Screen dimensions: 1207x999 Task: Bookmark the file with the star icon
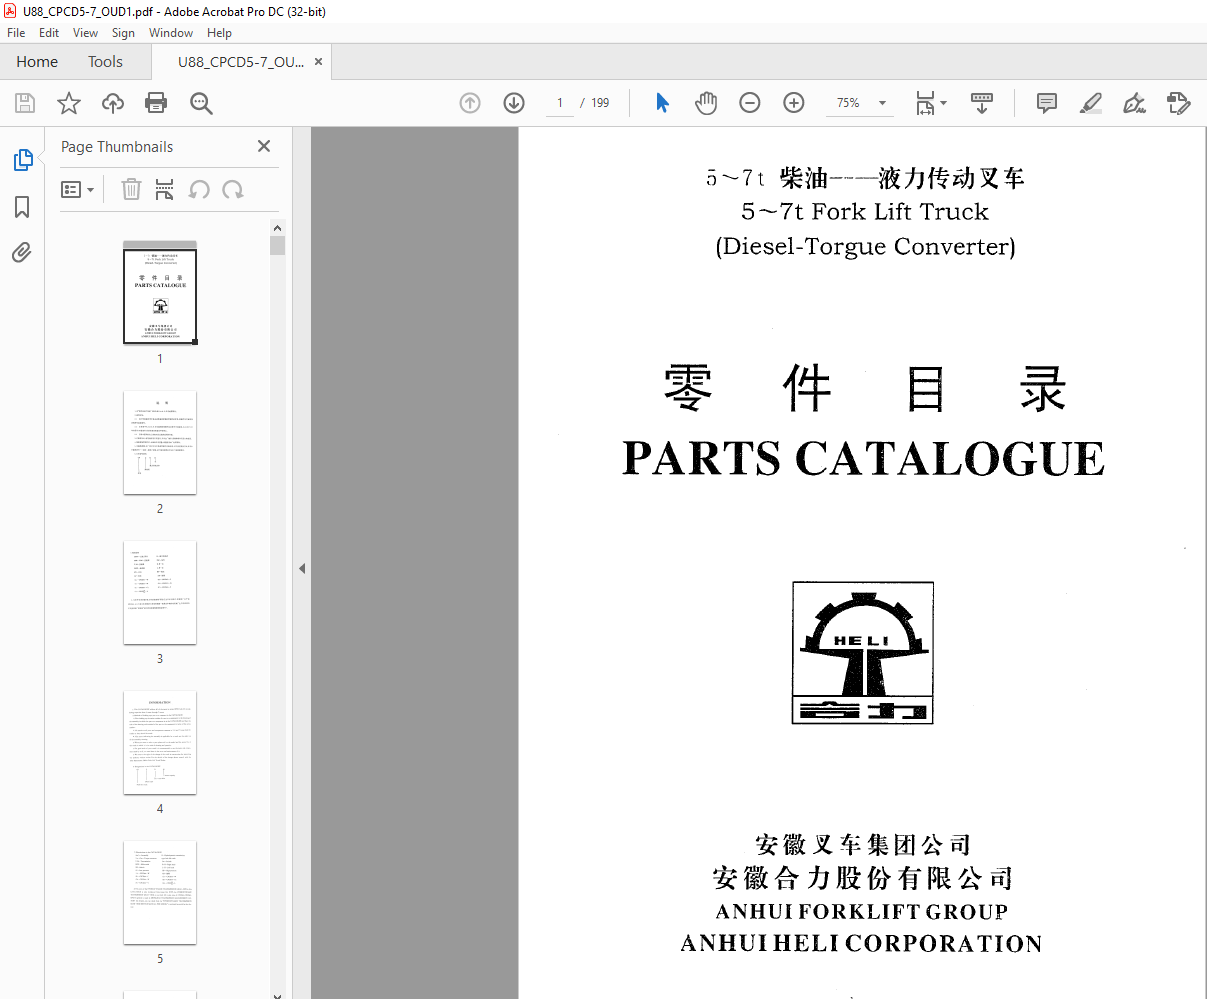click(x=69, y=103)
